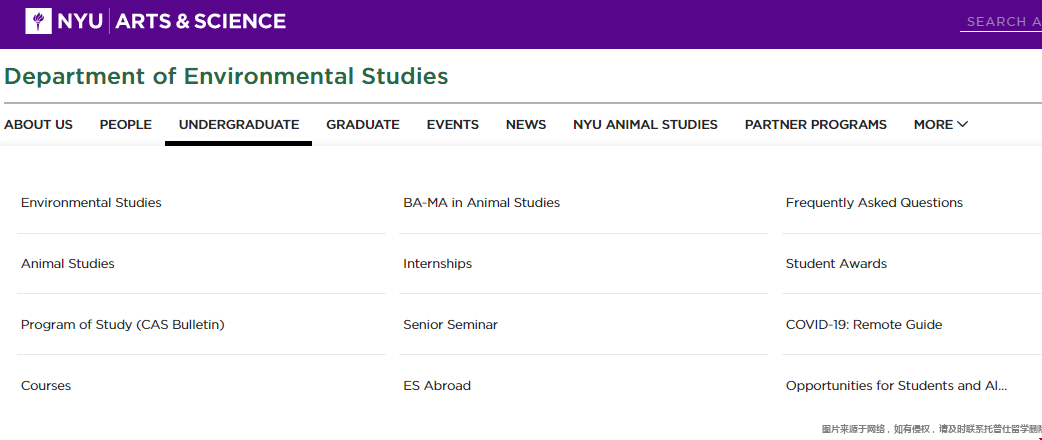Screen dimensions: 1042x440
Task: Open the Environmental Studies link
Action: 91,203
